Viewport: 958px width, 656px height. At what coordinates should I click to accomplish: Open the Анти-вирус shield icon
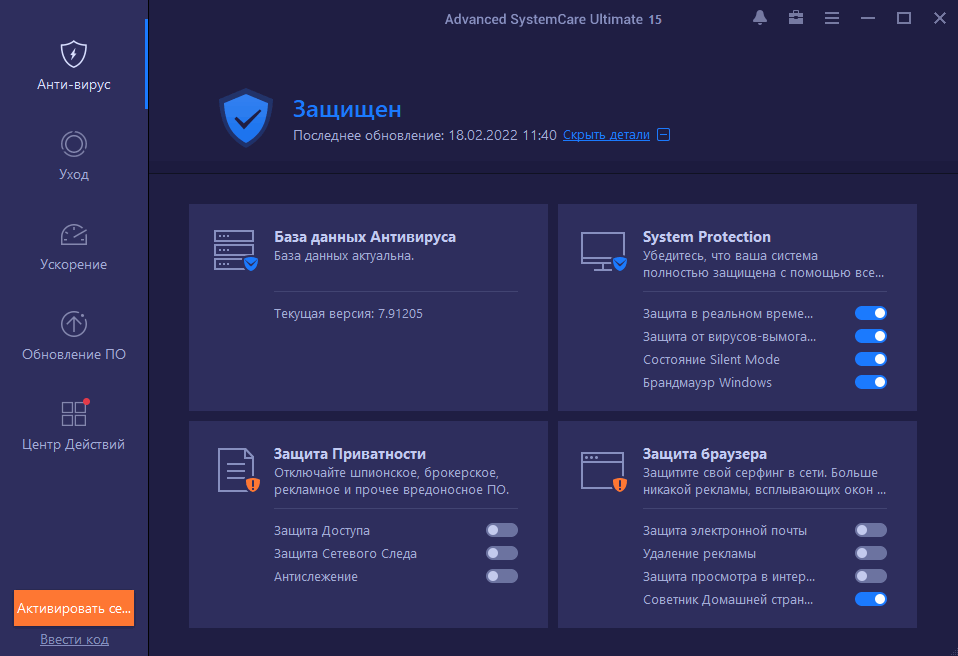pos(73,54)
